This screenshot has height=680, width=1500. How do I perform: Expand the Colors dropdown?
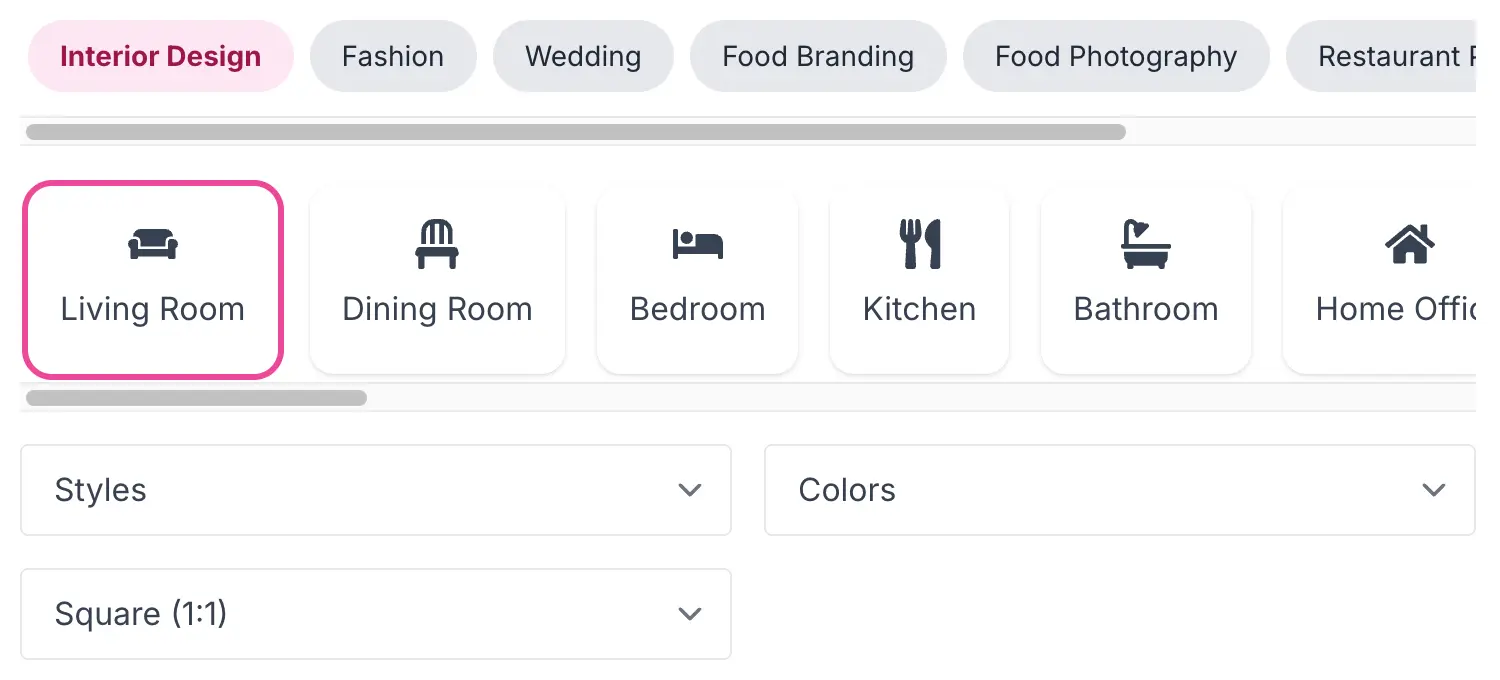pos(1119,490)
